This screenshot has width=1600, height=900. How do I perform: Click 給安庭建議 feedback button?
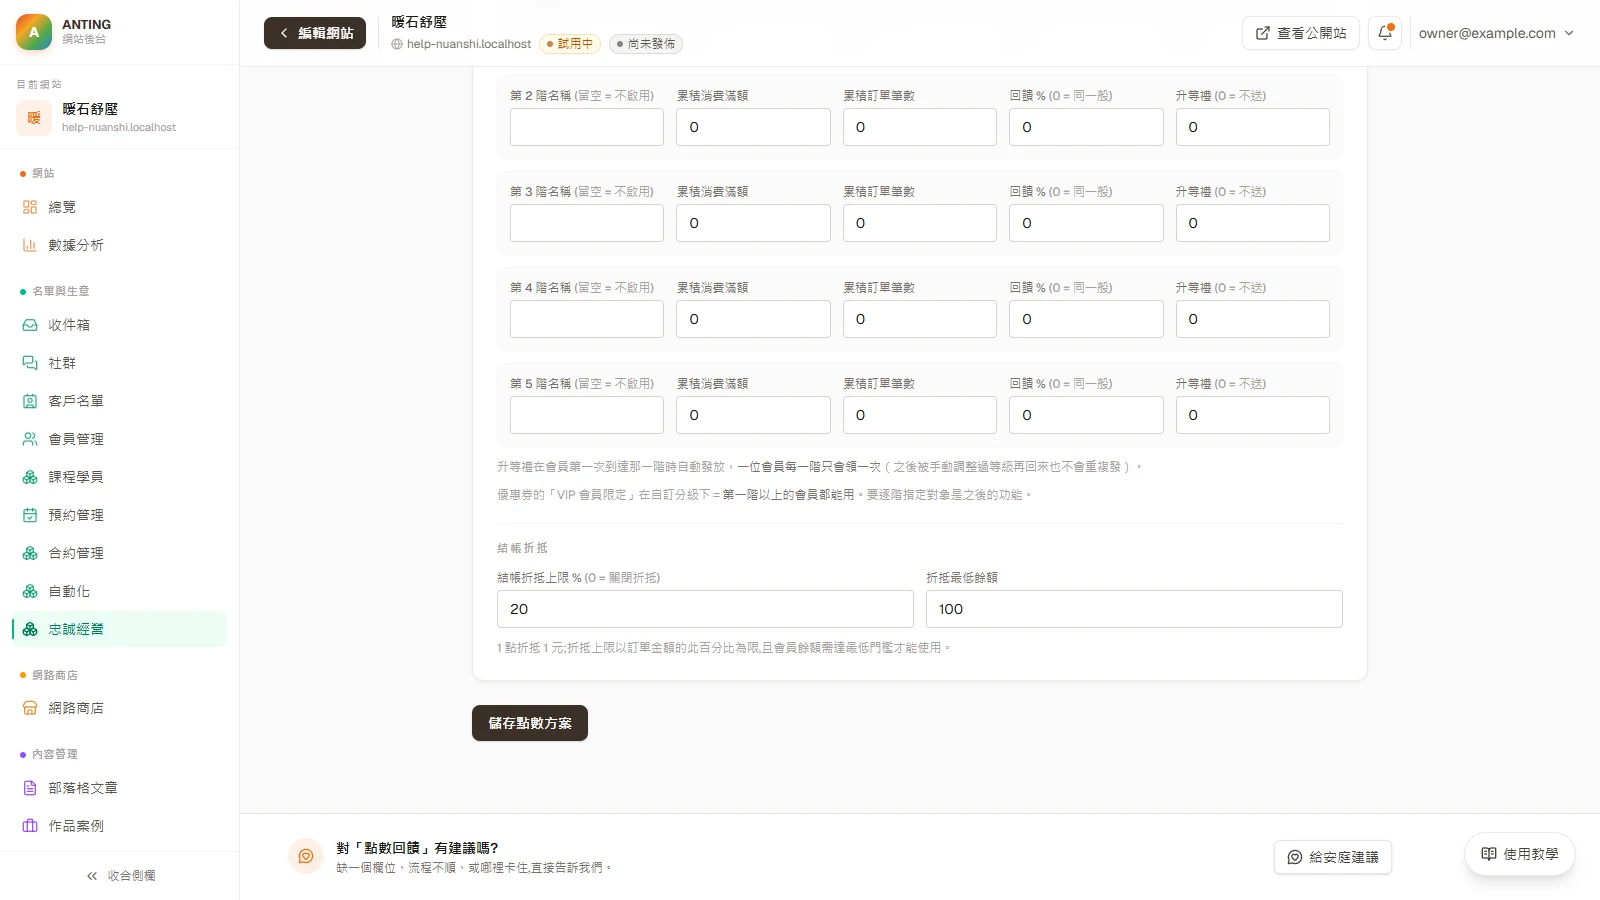click(x=1333, y=857)
